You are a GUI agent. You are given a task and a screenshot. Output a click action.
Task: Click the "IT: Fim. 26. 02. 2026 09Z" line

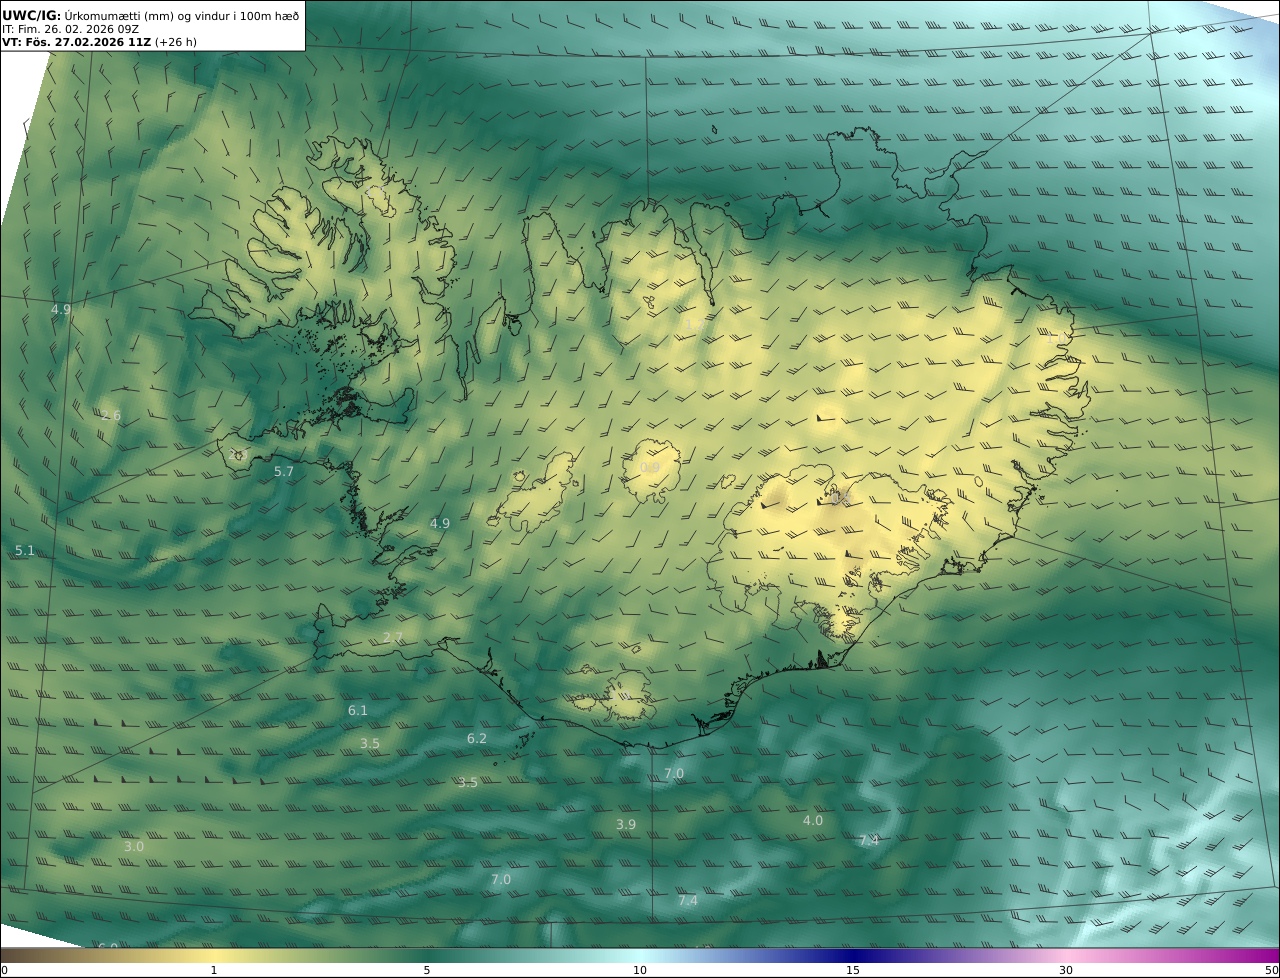click(x=70, y=29)
